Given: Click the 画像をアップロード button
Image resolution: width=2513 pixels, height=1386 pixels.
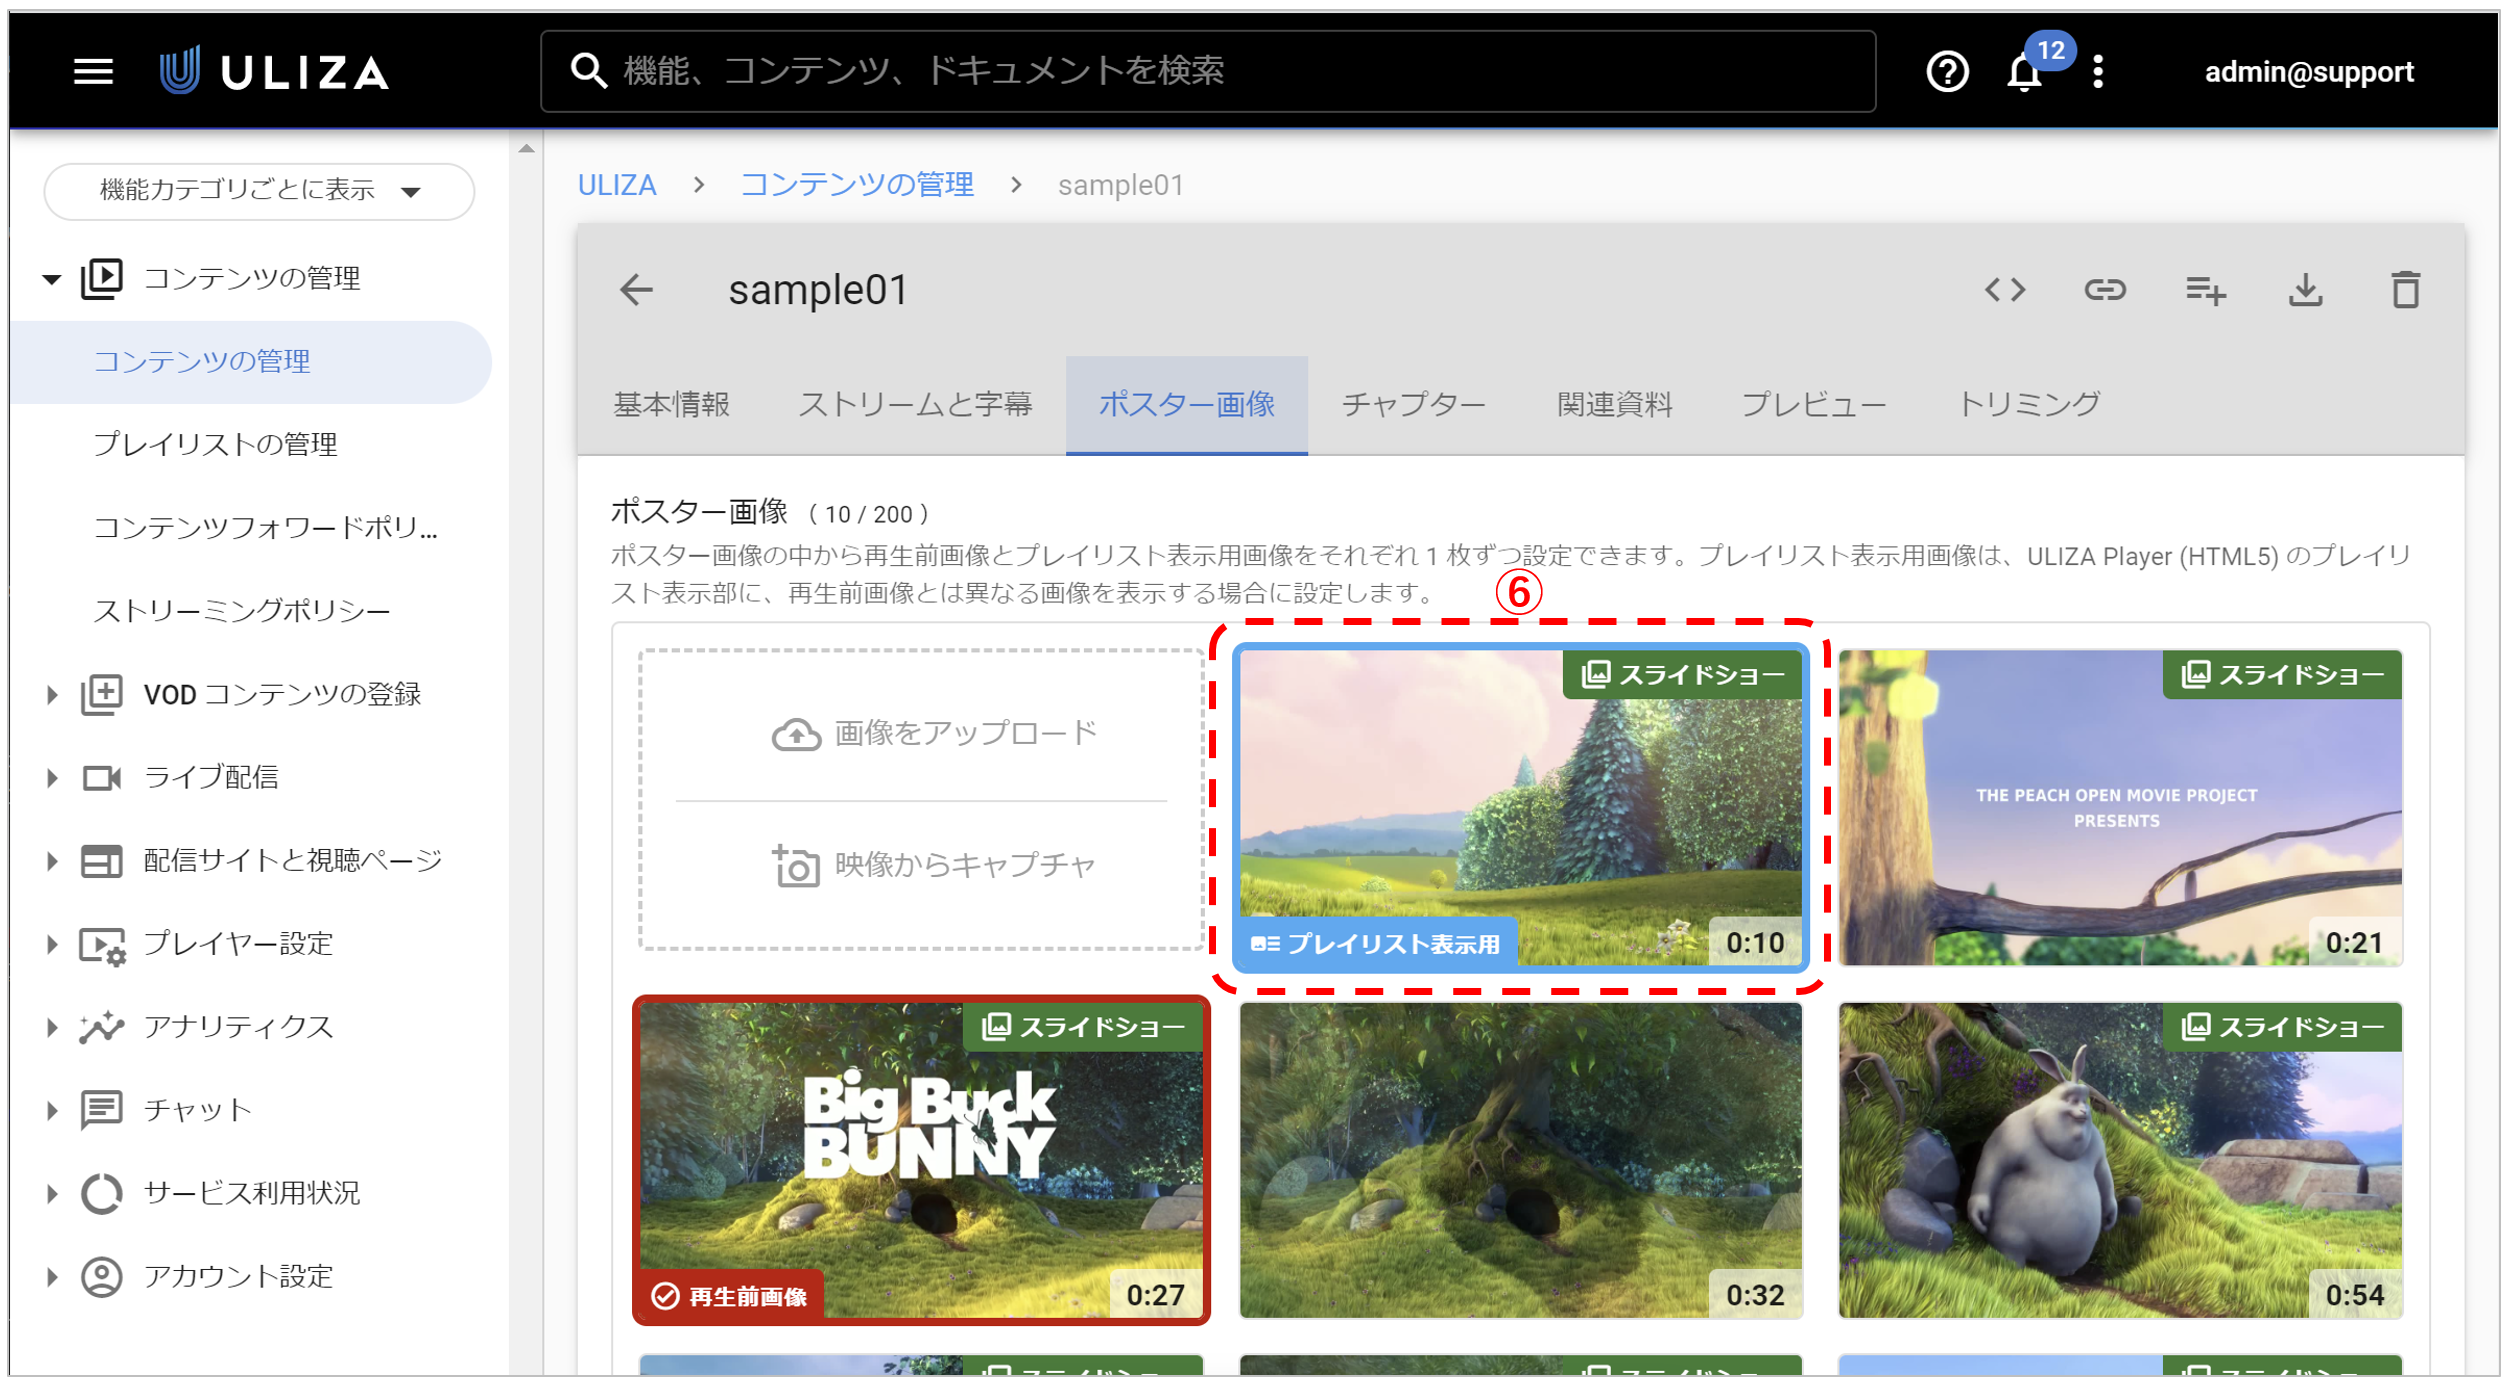Looking at the screenshot, I should click(x=934, y=734).
